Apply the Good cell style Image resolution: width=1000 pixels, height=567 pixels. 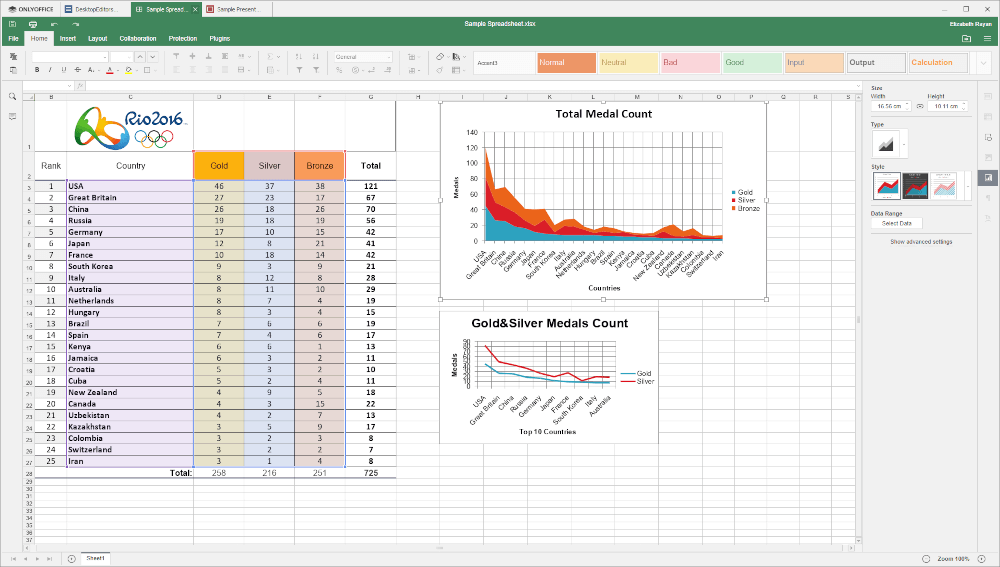click(x=752, y=63)
